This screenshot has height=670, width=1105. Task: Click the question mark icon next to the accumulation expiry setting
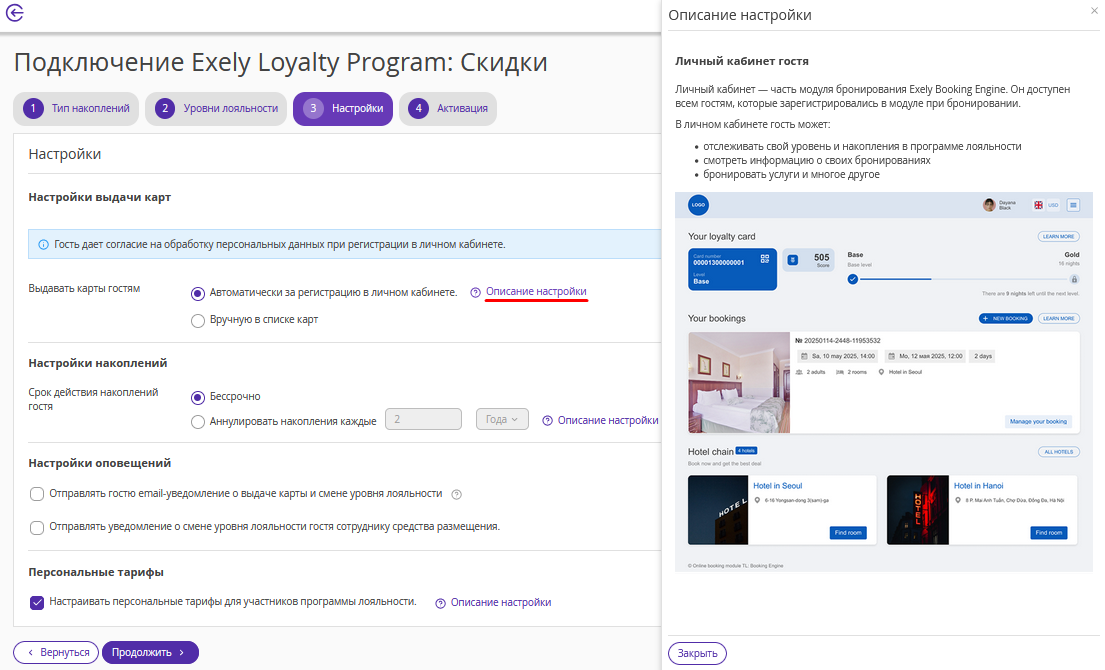coord(548,421)
